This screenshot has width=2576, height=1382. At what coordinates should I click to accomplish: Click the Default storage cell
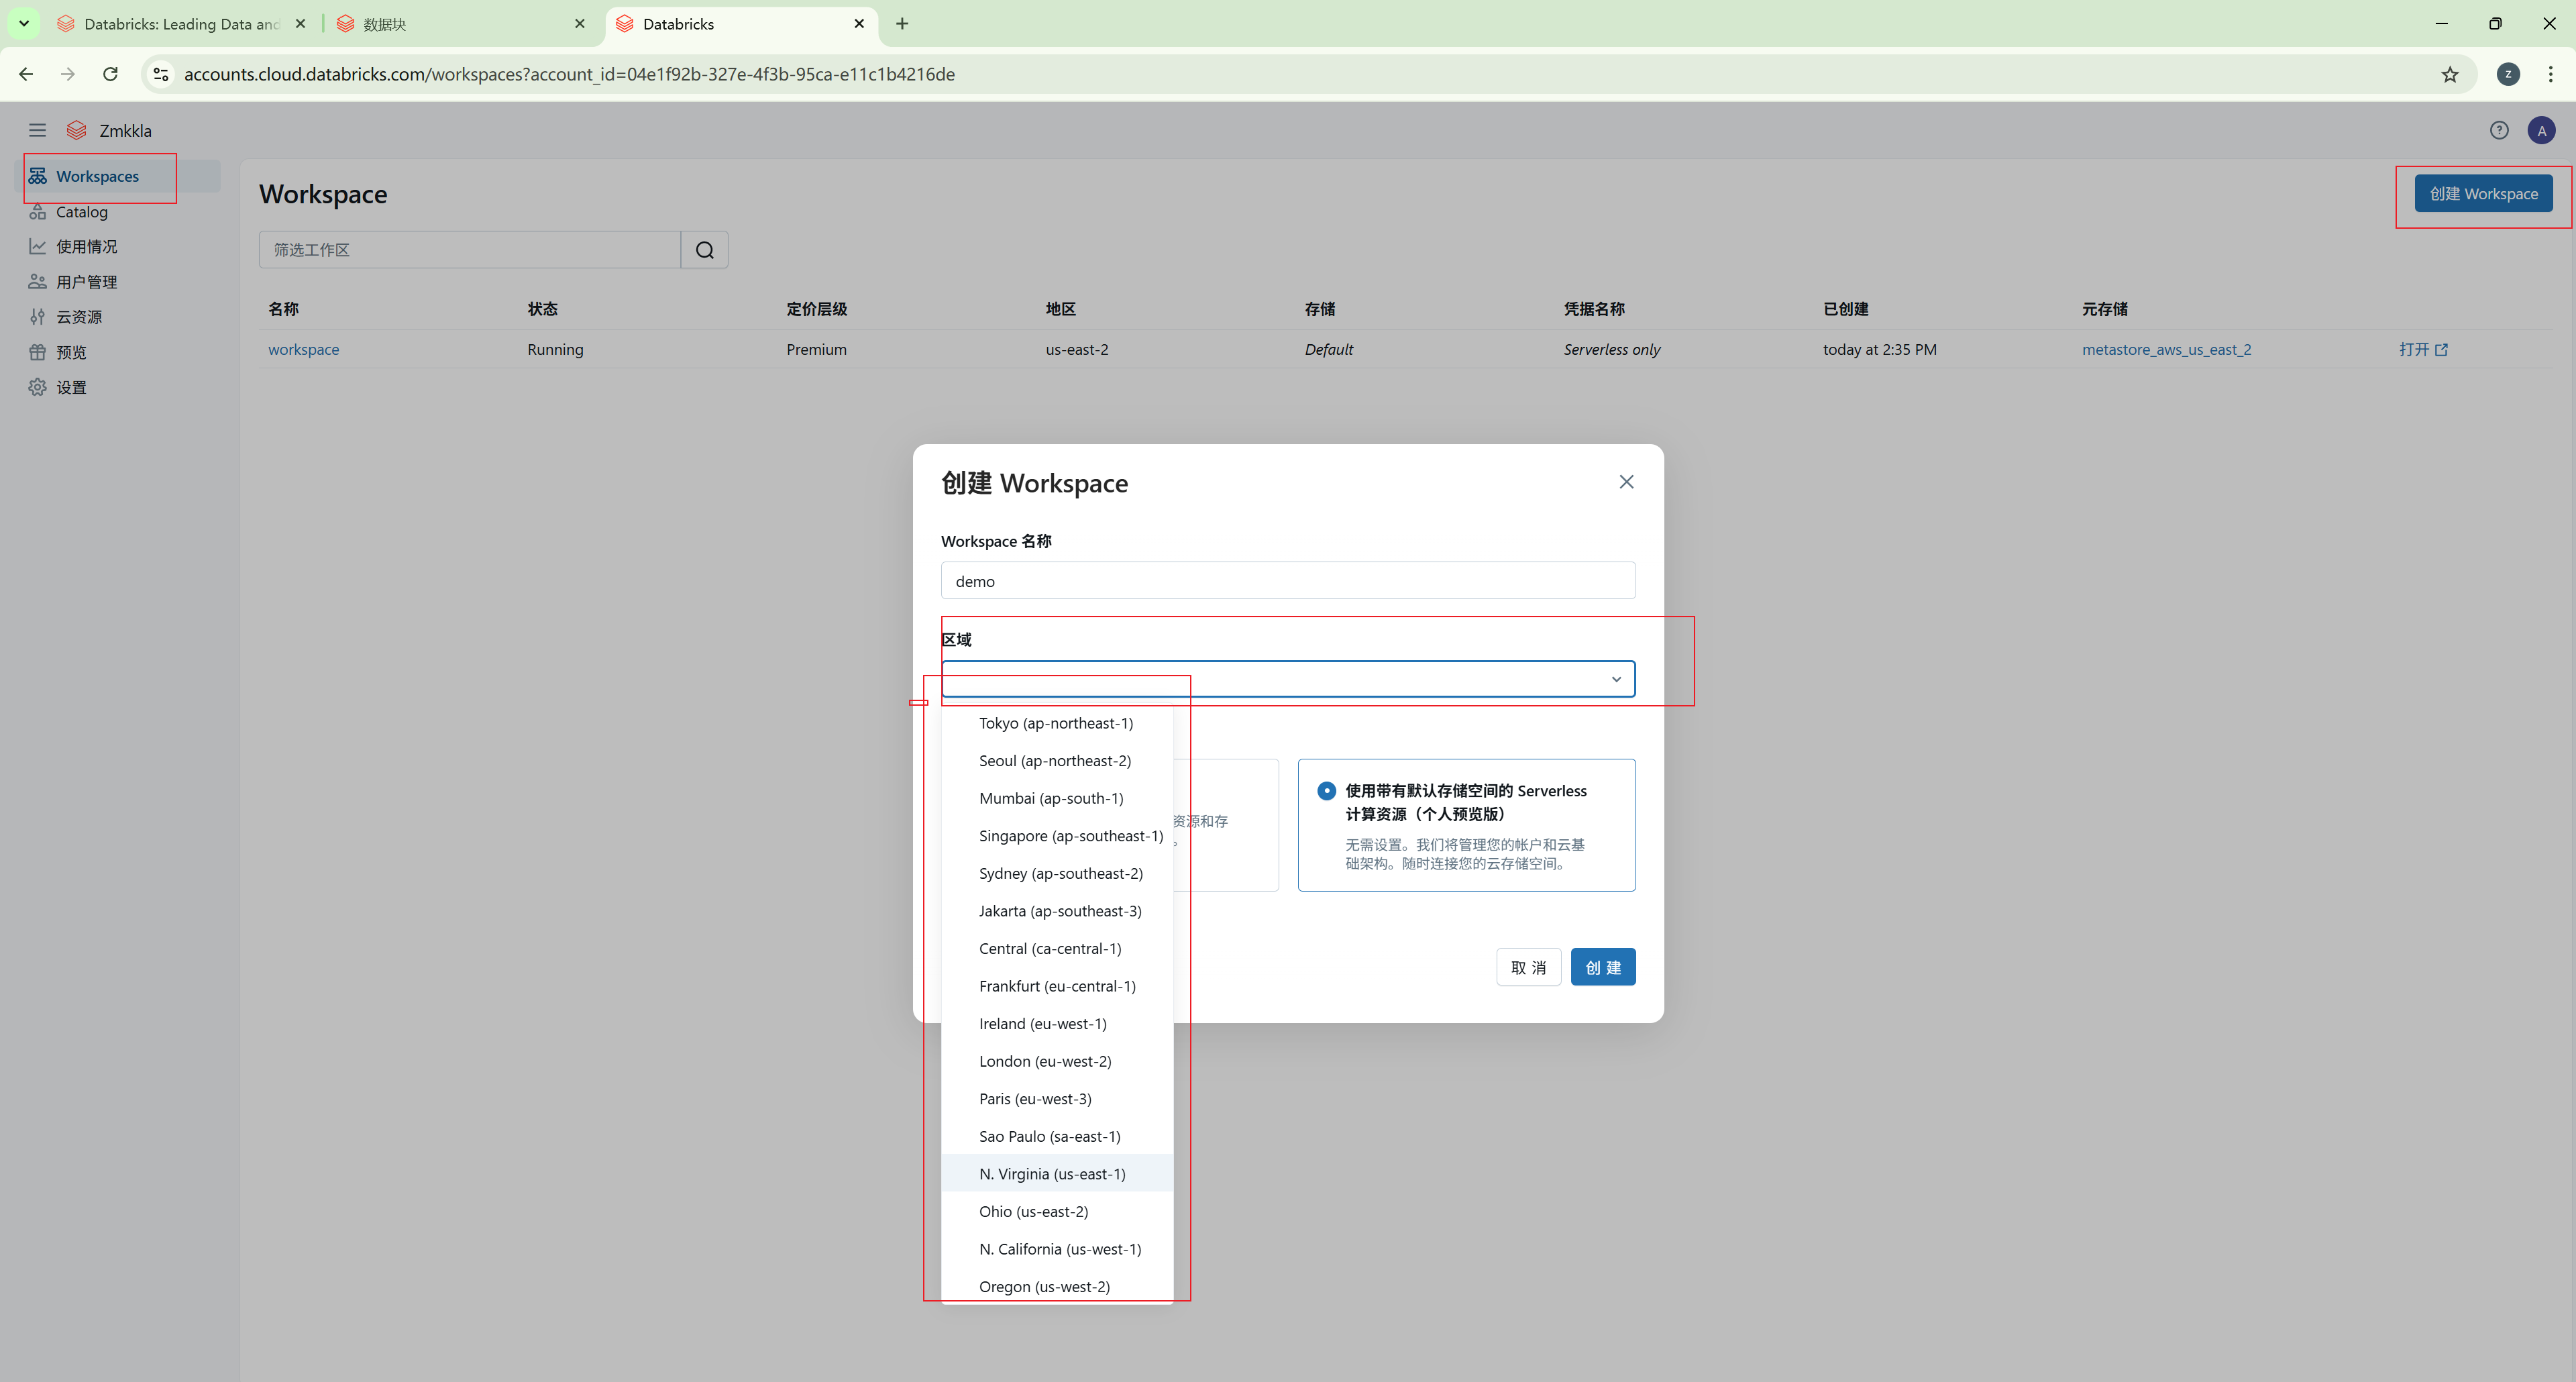(x=1329, y=349)
